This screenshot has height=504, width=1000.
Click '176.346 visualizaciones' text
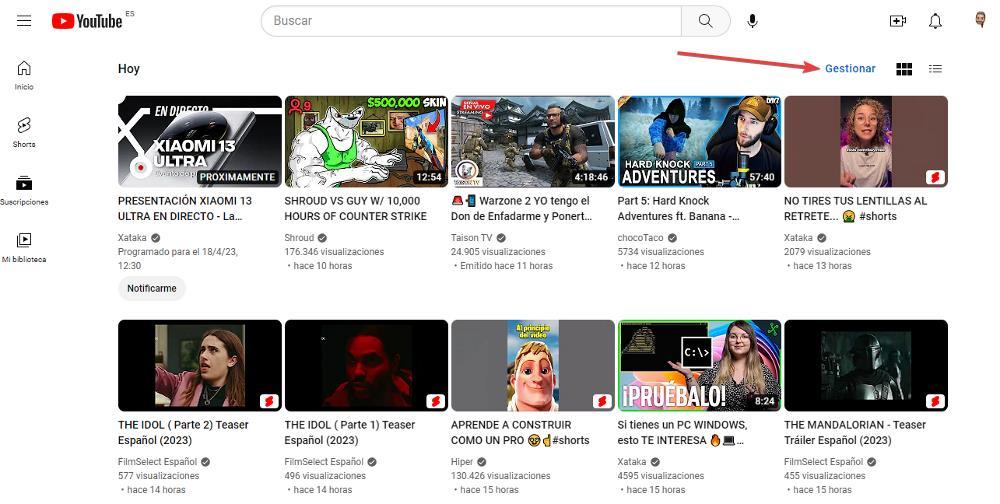pos(334,251)
